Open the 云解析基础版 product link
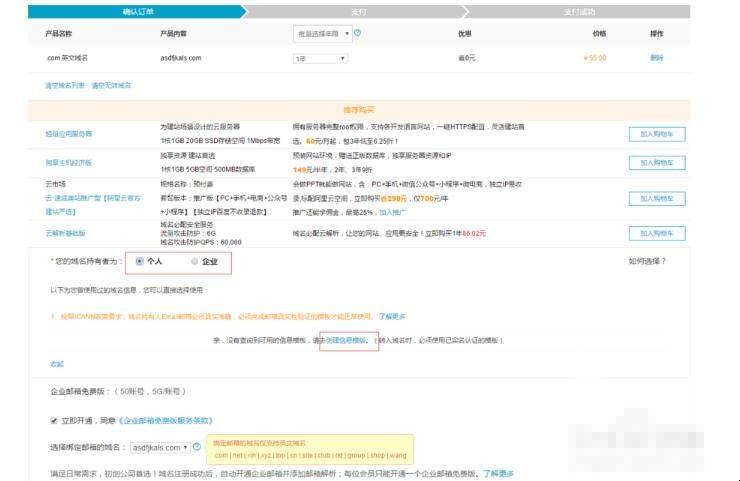The width and height of the screenshot is (740, 481). (x=65, y=233)
